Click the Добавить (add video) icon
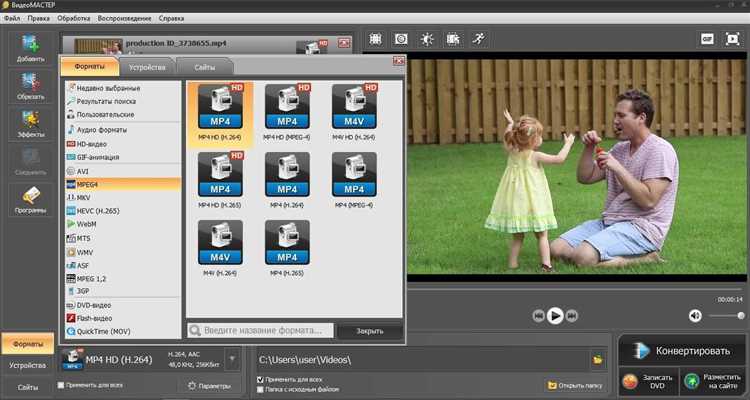Screen dimensions: 750x400 tap(31, 45)
